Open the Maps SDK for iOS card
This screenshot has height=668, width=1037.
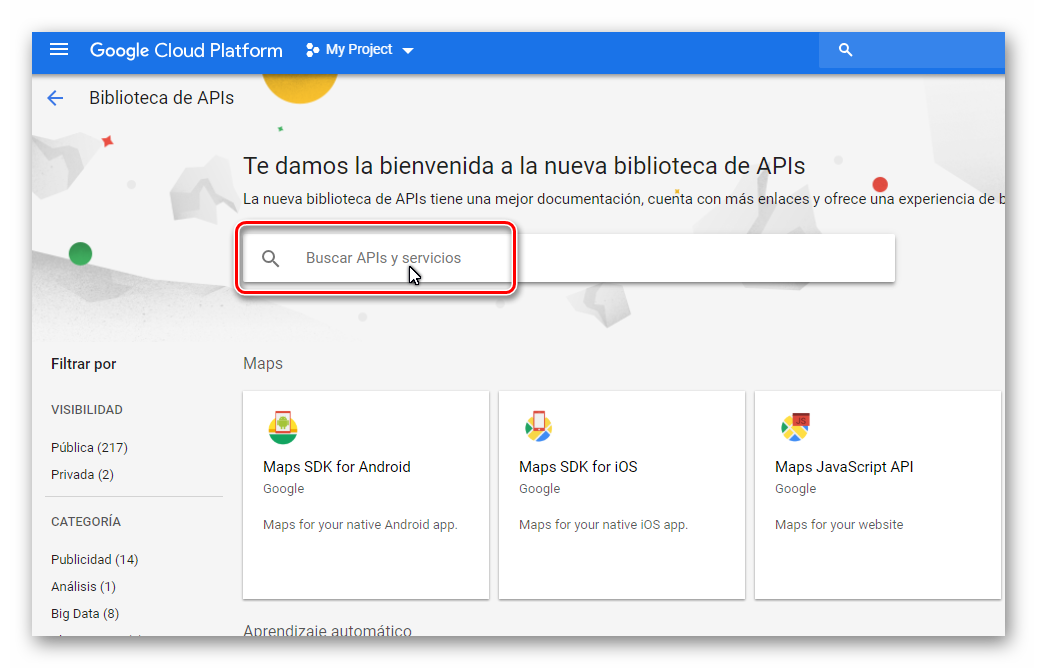pyautogui.click(x=622, y=495)
